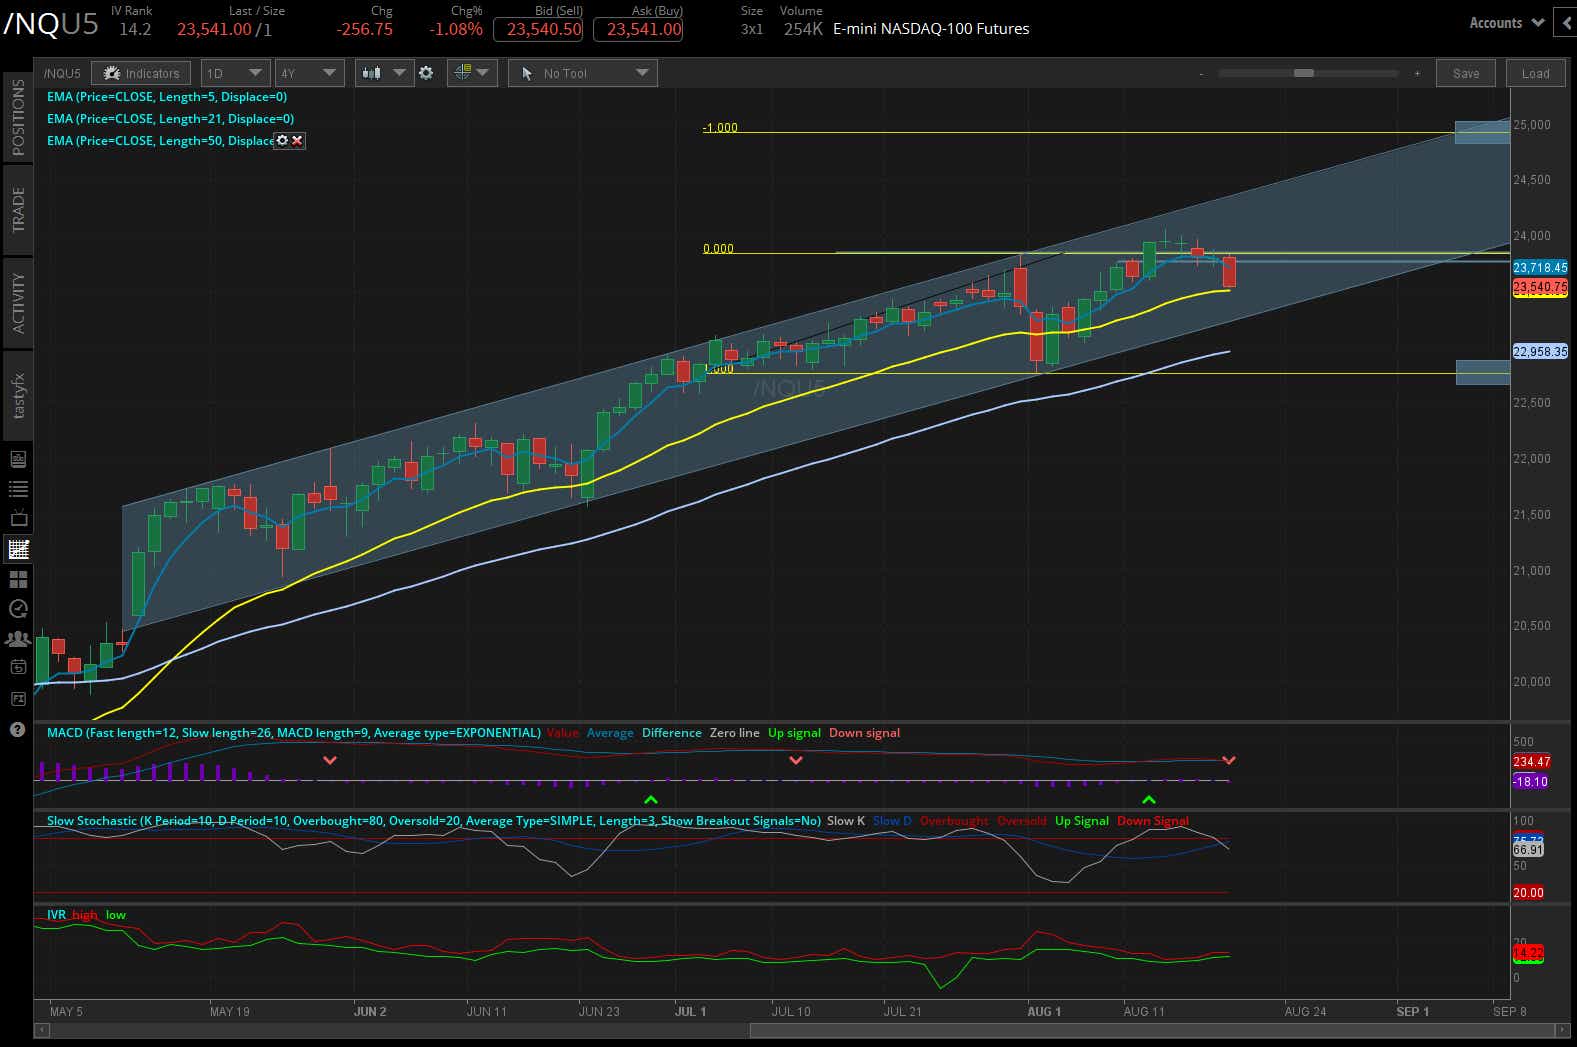Click the 0.000 Fibonacci level label
1577x1047 pixels.
tap(718, 249)
